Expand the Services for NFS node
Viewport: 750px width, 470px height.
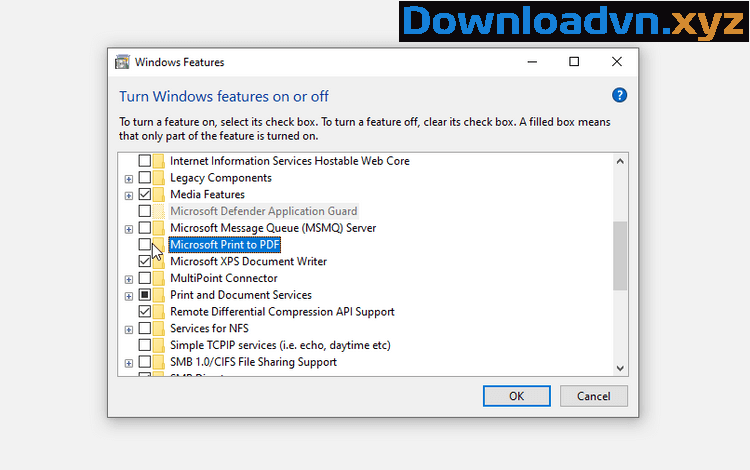129,329
